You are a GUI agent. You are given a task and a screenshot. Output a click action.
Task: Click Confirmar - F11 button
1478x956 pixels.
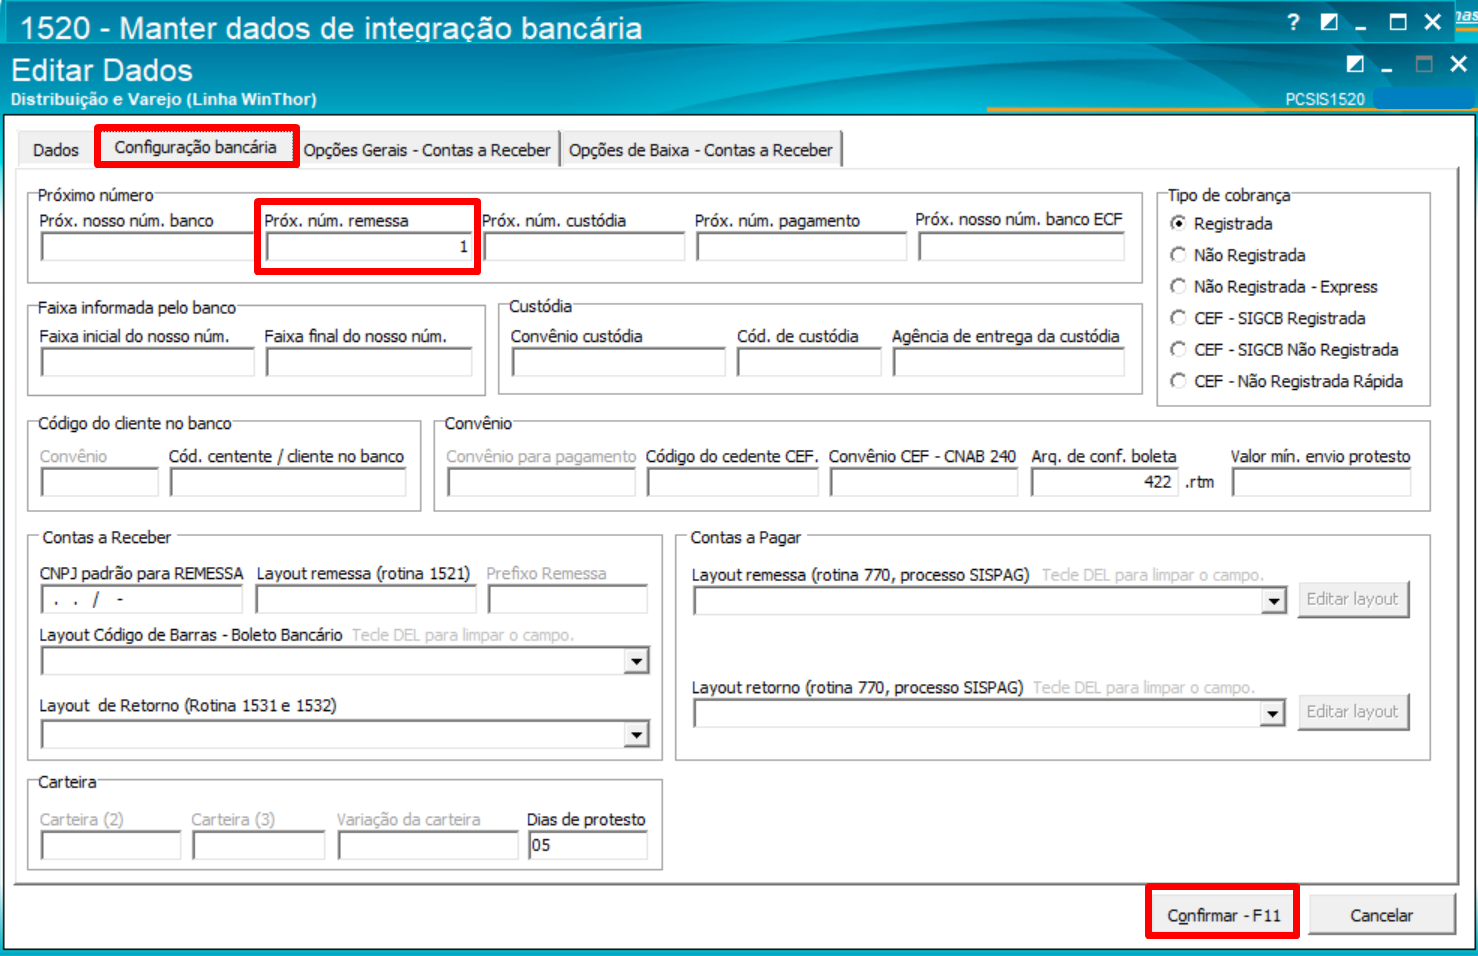[1223, 914]
